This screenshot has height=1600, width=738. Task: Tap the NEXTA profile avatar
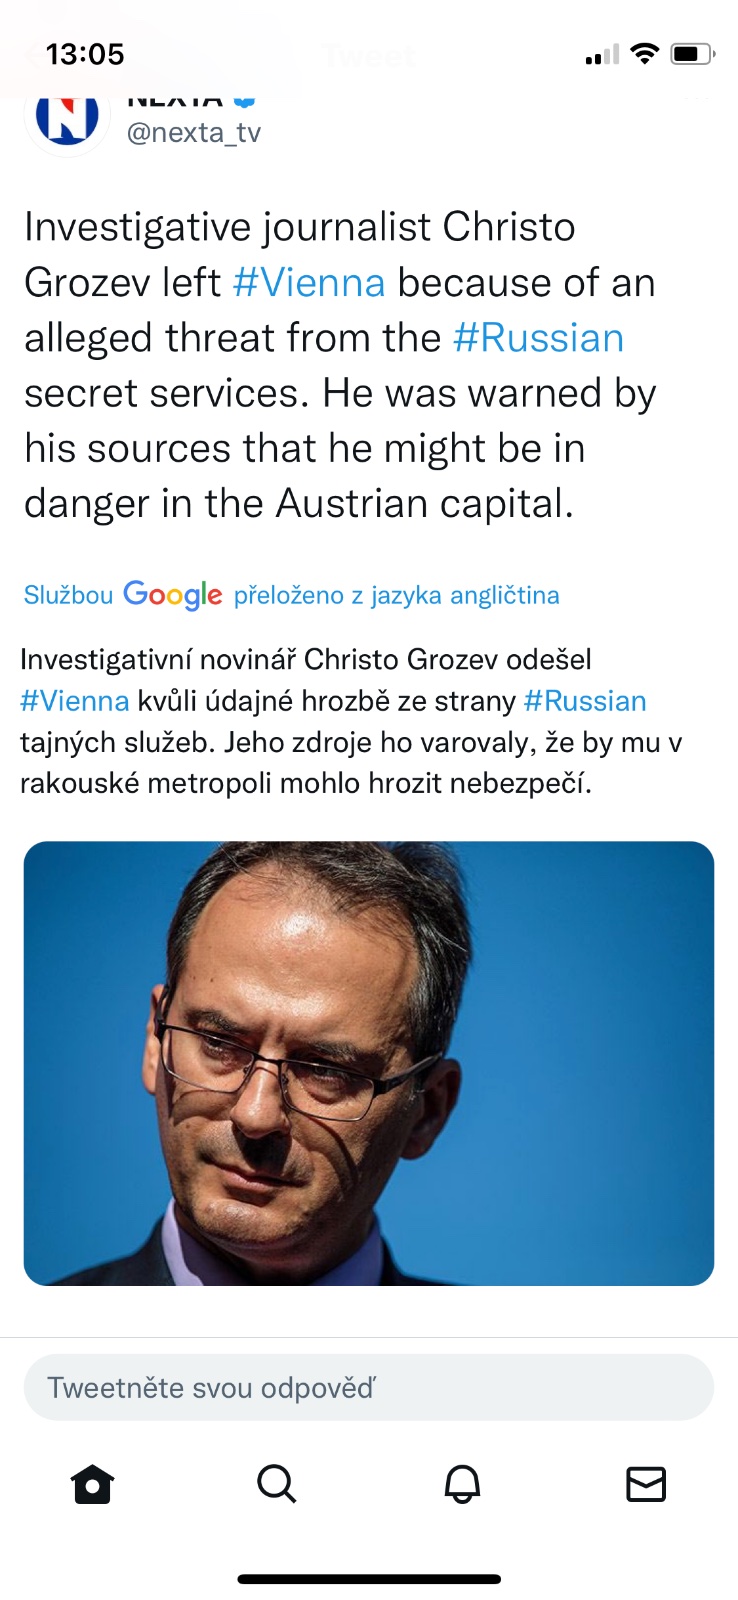[x=67, y=117]
